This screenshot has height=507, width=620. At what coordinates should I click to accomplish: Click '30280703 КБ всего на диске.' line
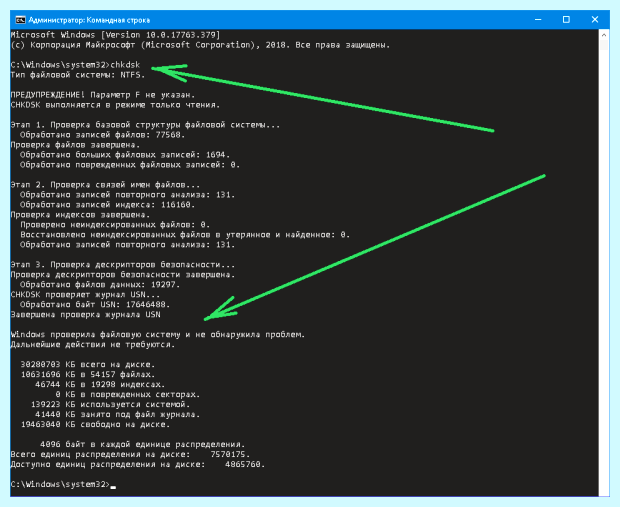(88, 364)
